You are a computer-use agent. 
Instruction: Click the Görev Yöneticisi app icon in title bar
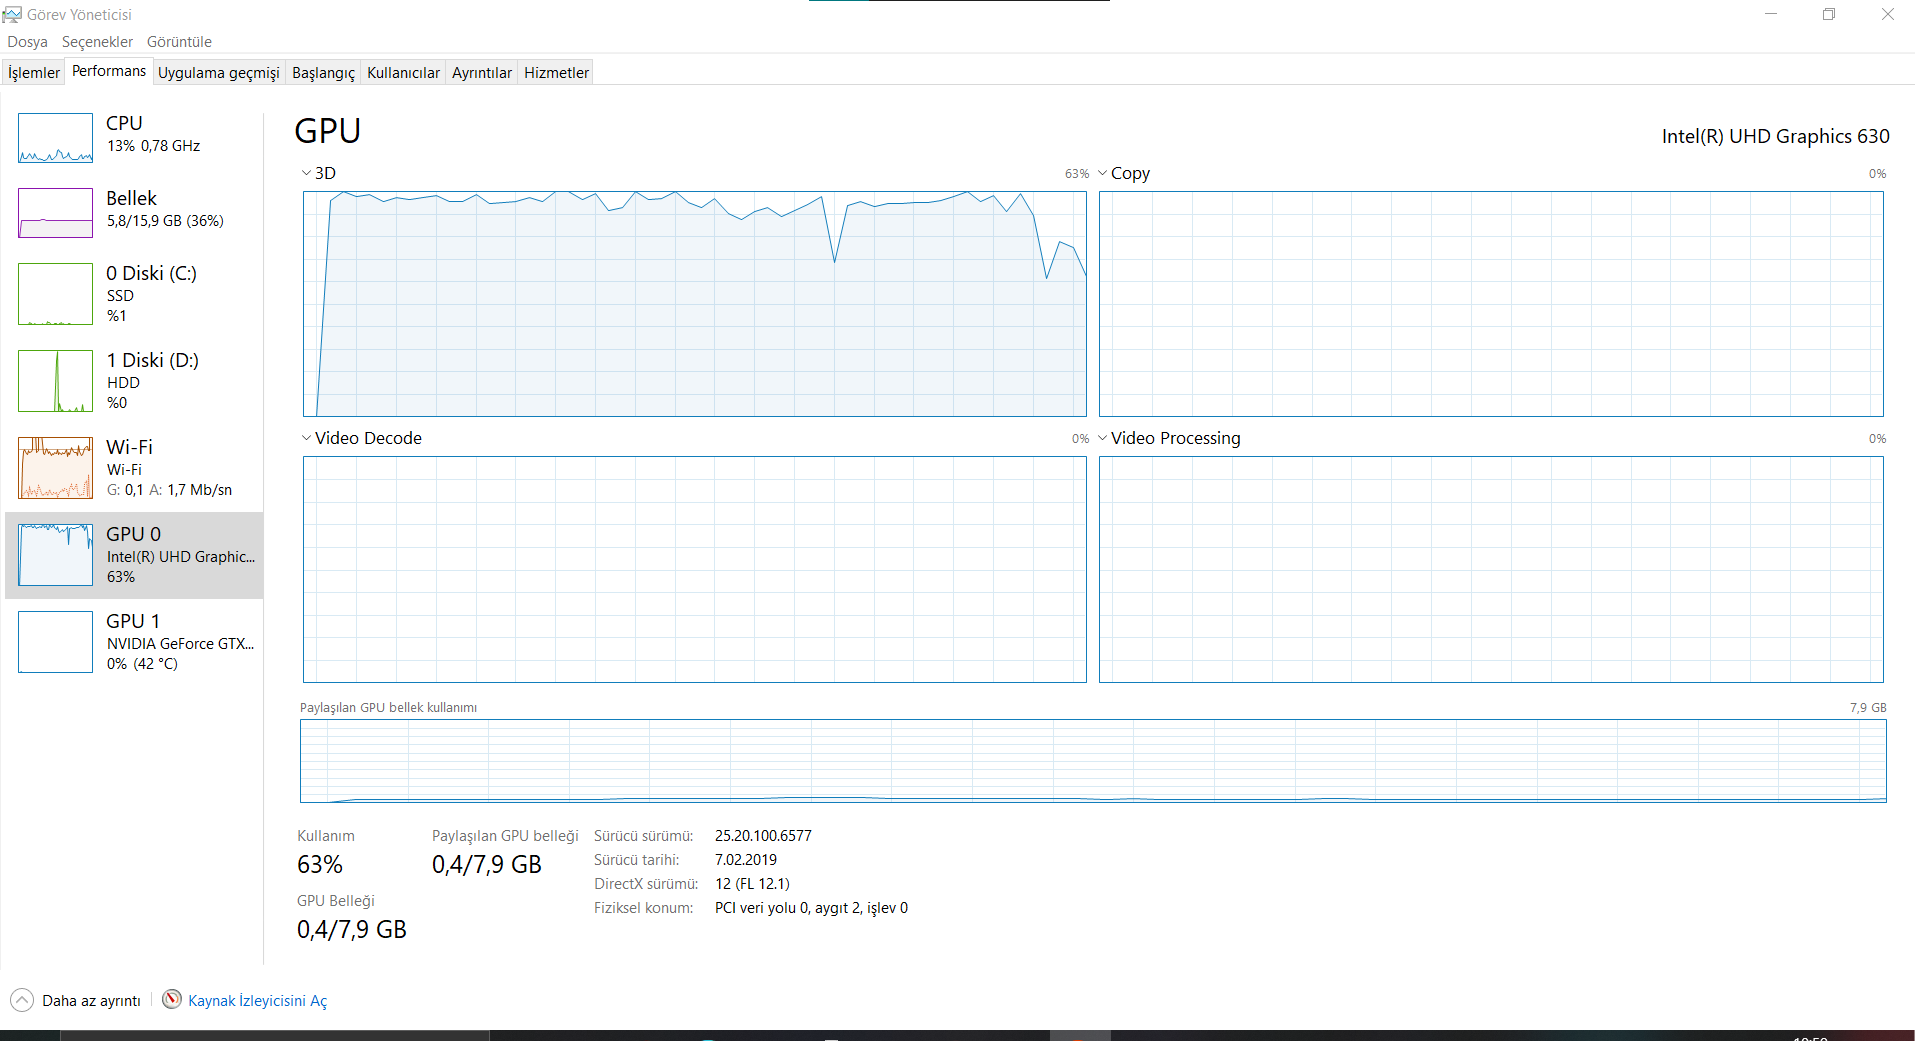tap(12, 14)
